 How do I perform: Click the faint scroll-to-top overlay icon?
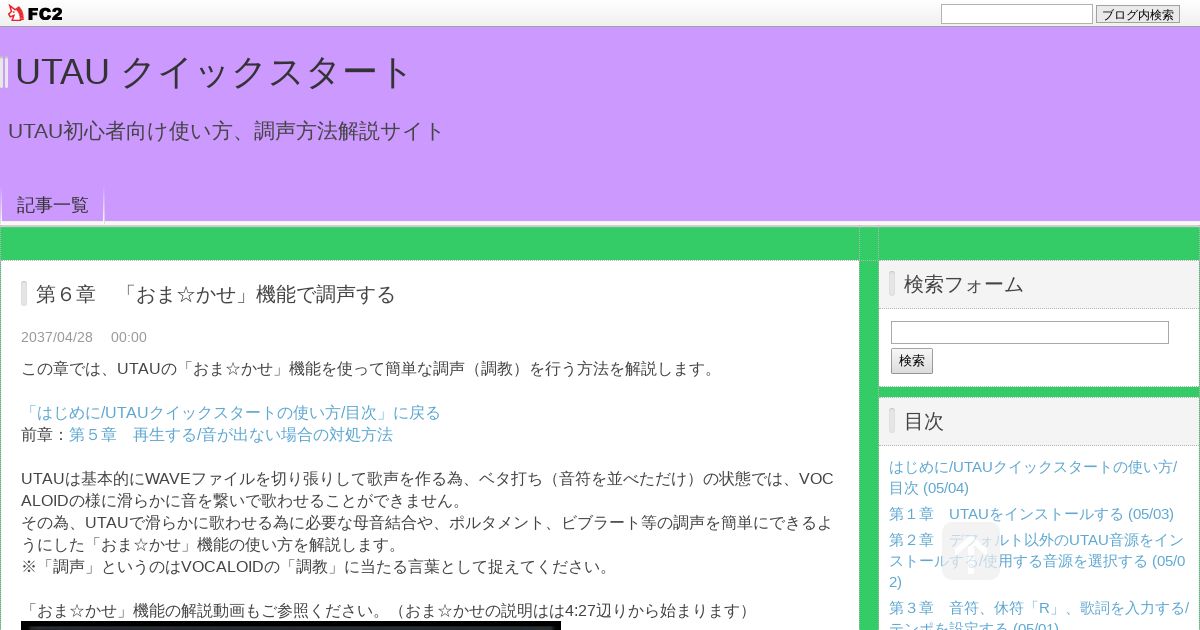point(970,551)
